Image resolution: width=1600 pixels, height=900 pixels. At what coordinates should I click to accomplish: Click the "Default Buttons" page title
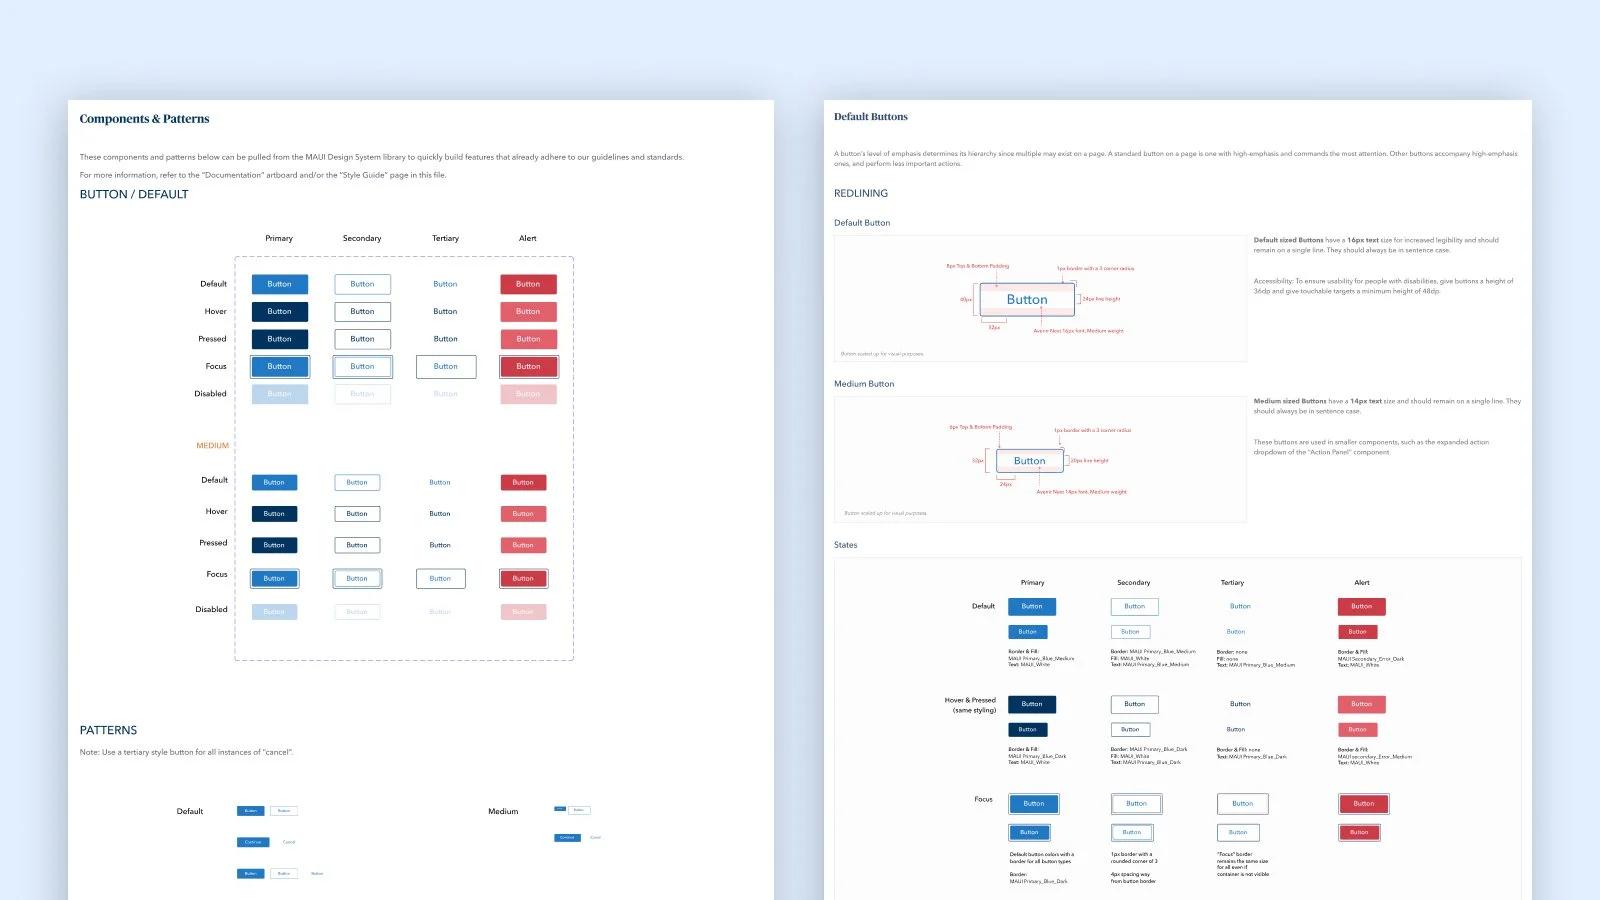click(x=871, y=117)
